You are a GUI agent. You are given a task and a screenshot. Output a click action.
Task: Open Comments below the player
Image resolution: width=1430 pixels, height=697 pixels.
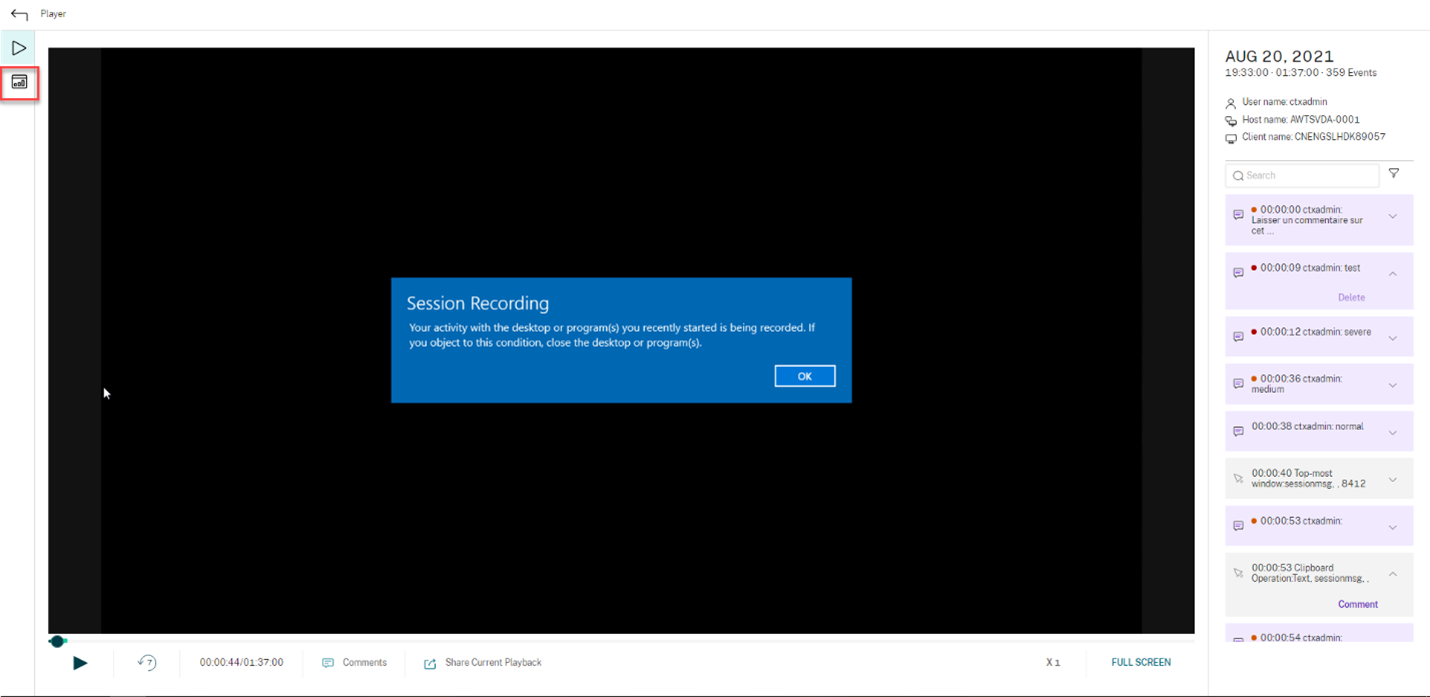pos(364,662)
